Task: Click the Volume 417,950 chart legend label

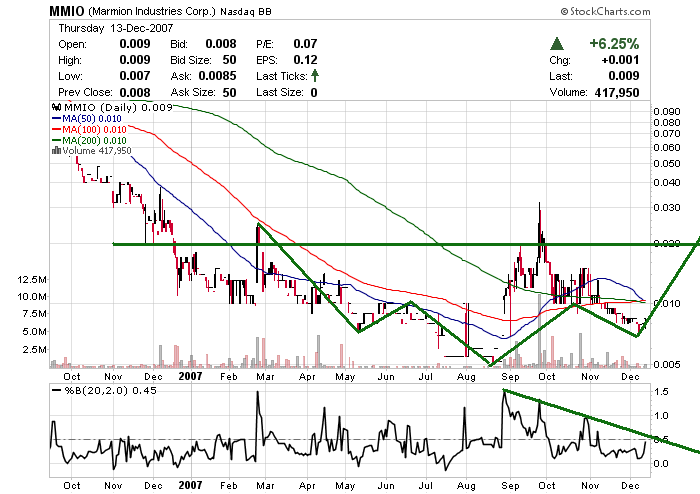Action: tap(97, 151)
